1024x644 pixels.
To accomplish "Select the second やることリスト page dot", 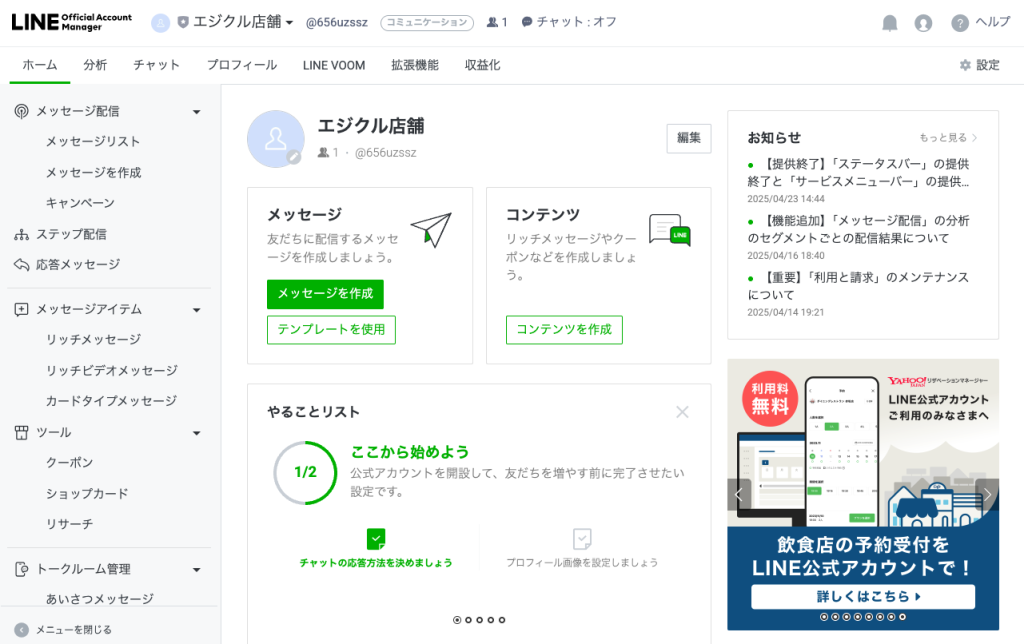I will click(468, 620).
